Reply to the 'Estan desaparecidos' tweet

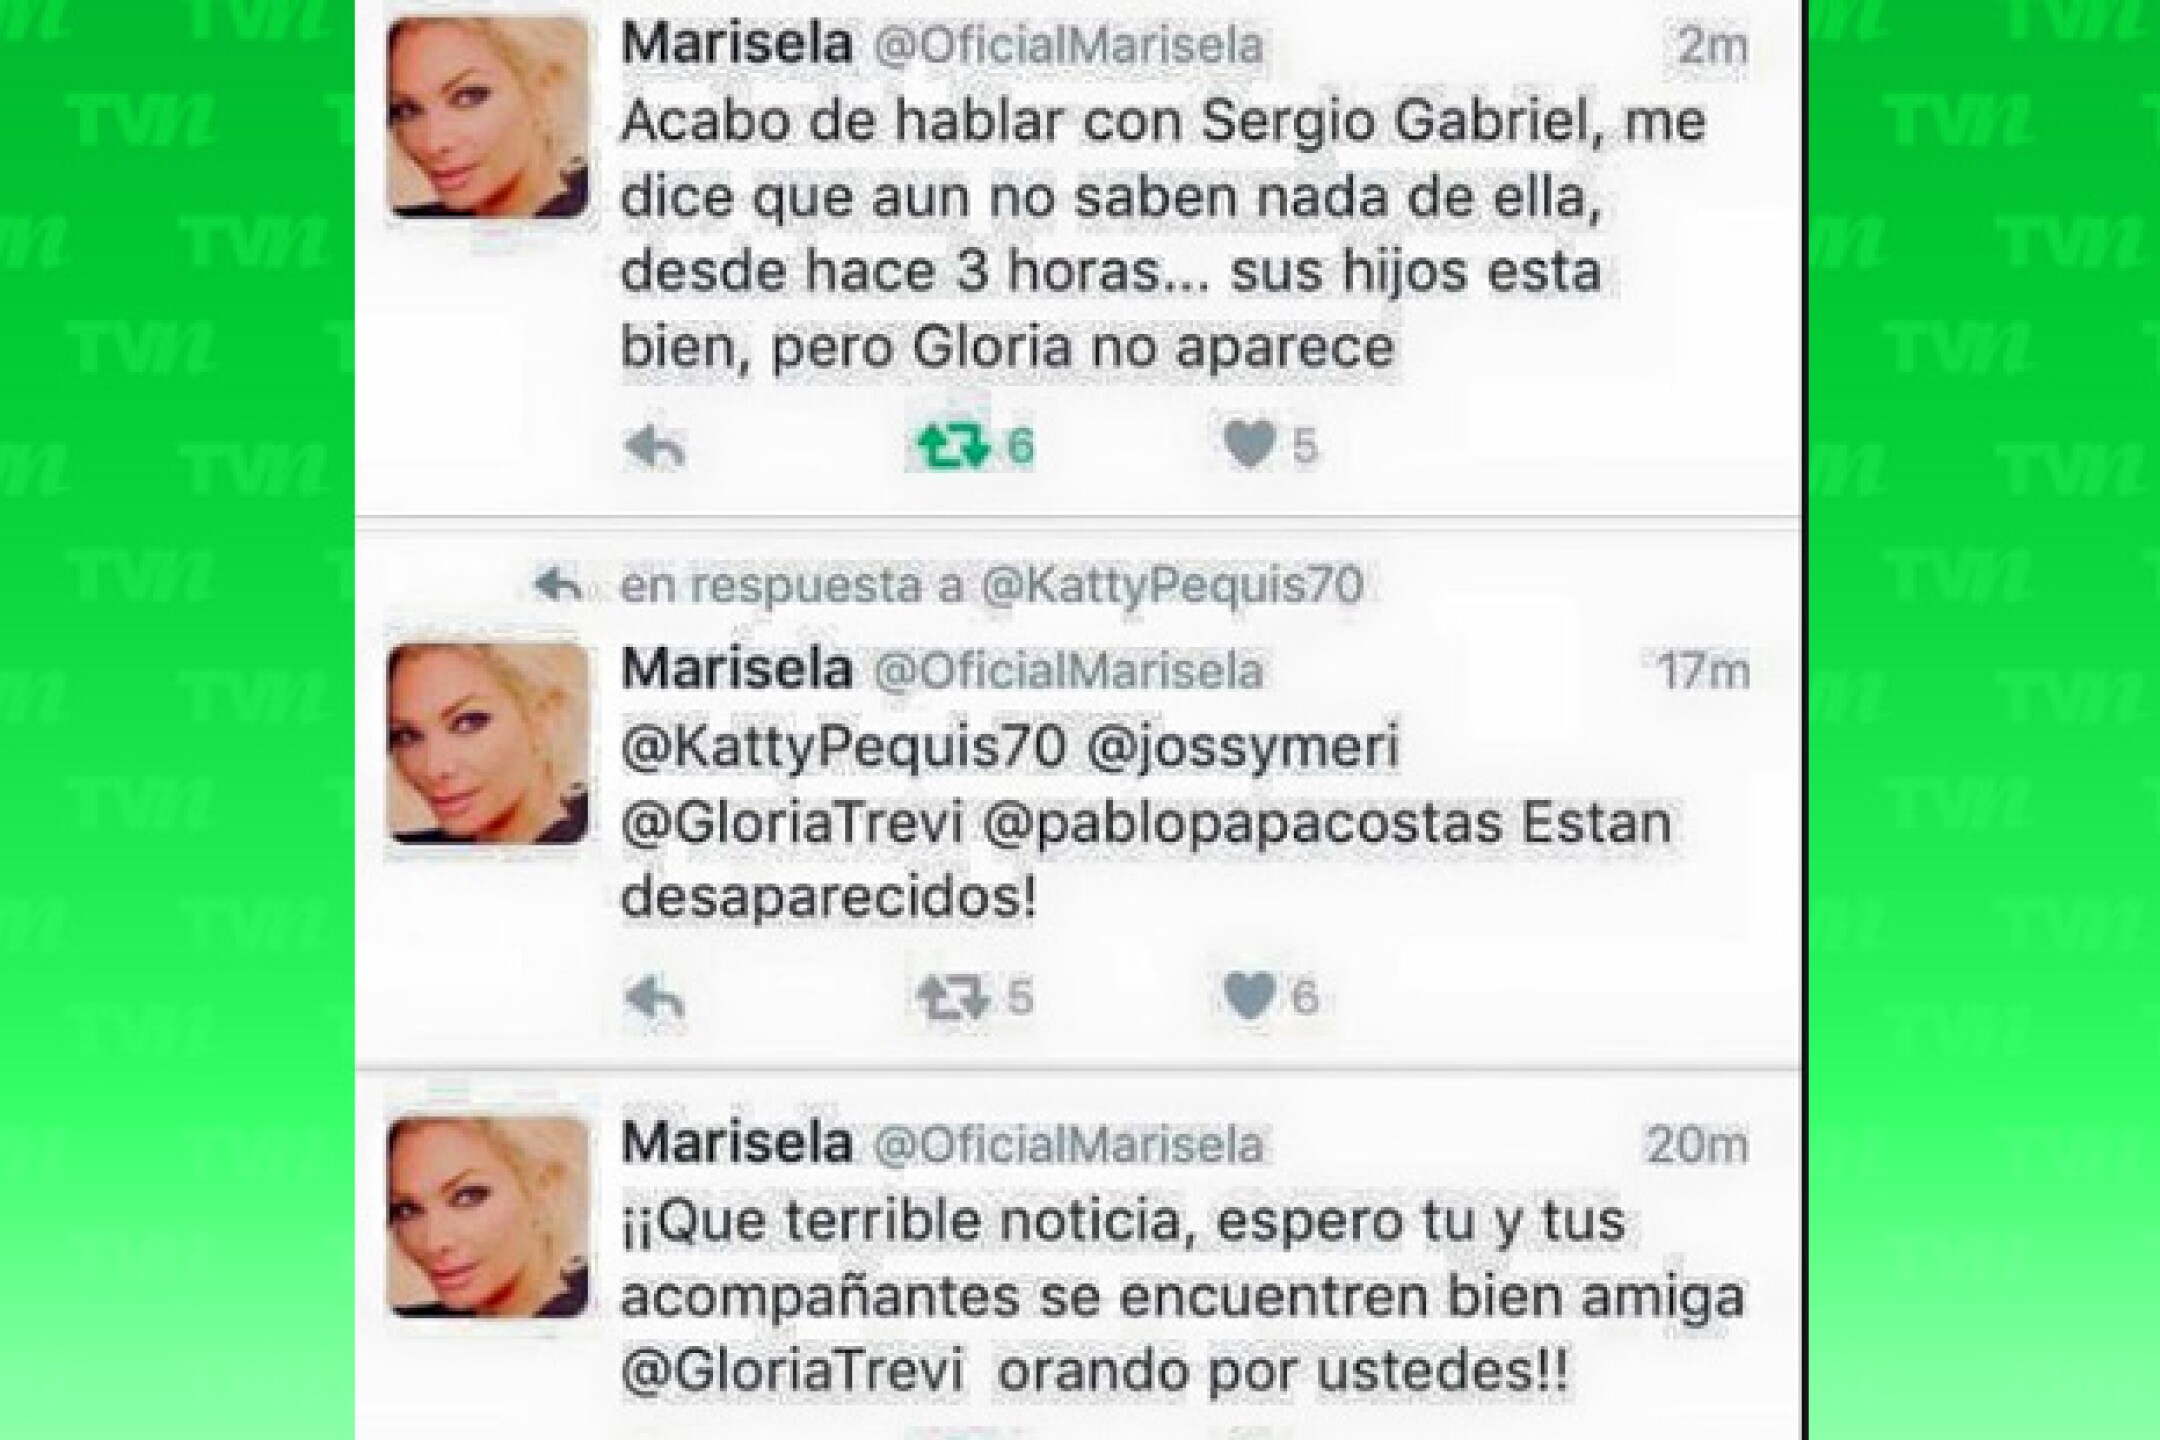point(655,998)
